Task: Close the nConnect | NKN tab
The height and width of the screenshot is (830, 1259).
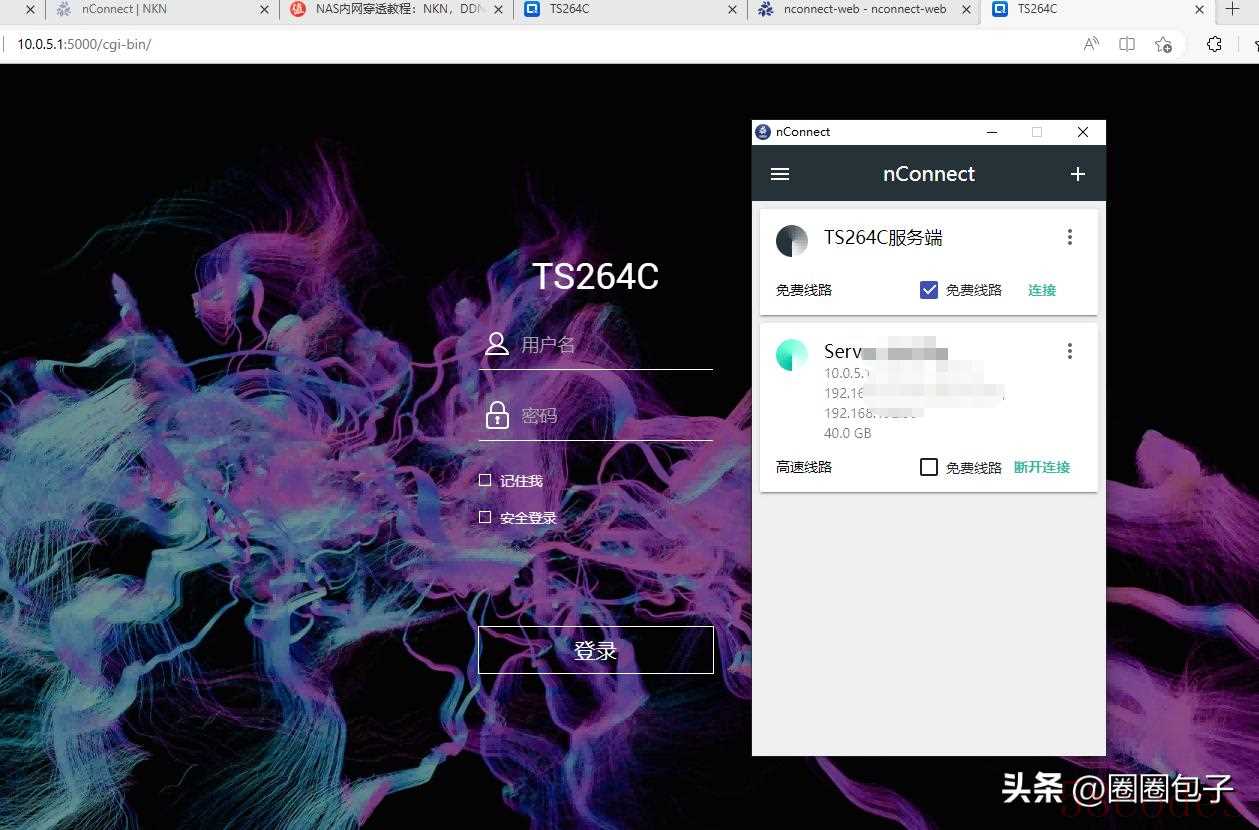Action: click(264, 9)
